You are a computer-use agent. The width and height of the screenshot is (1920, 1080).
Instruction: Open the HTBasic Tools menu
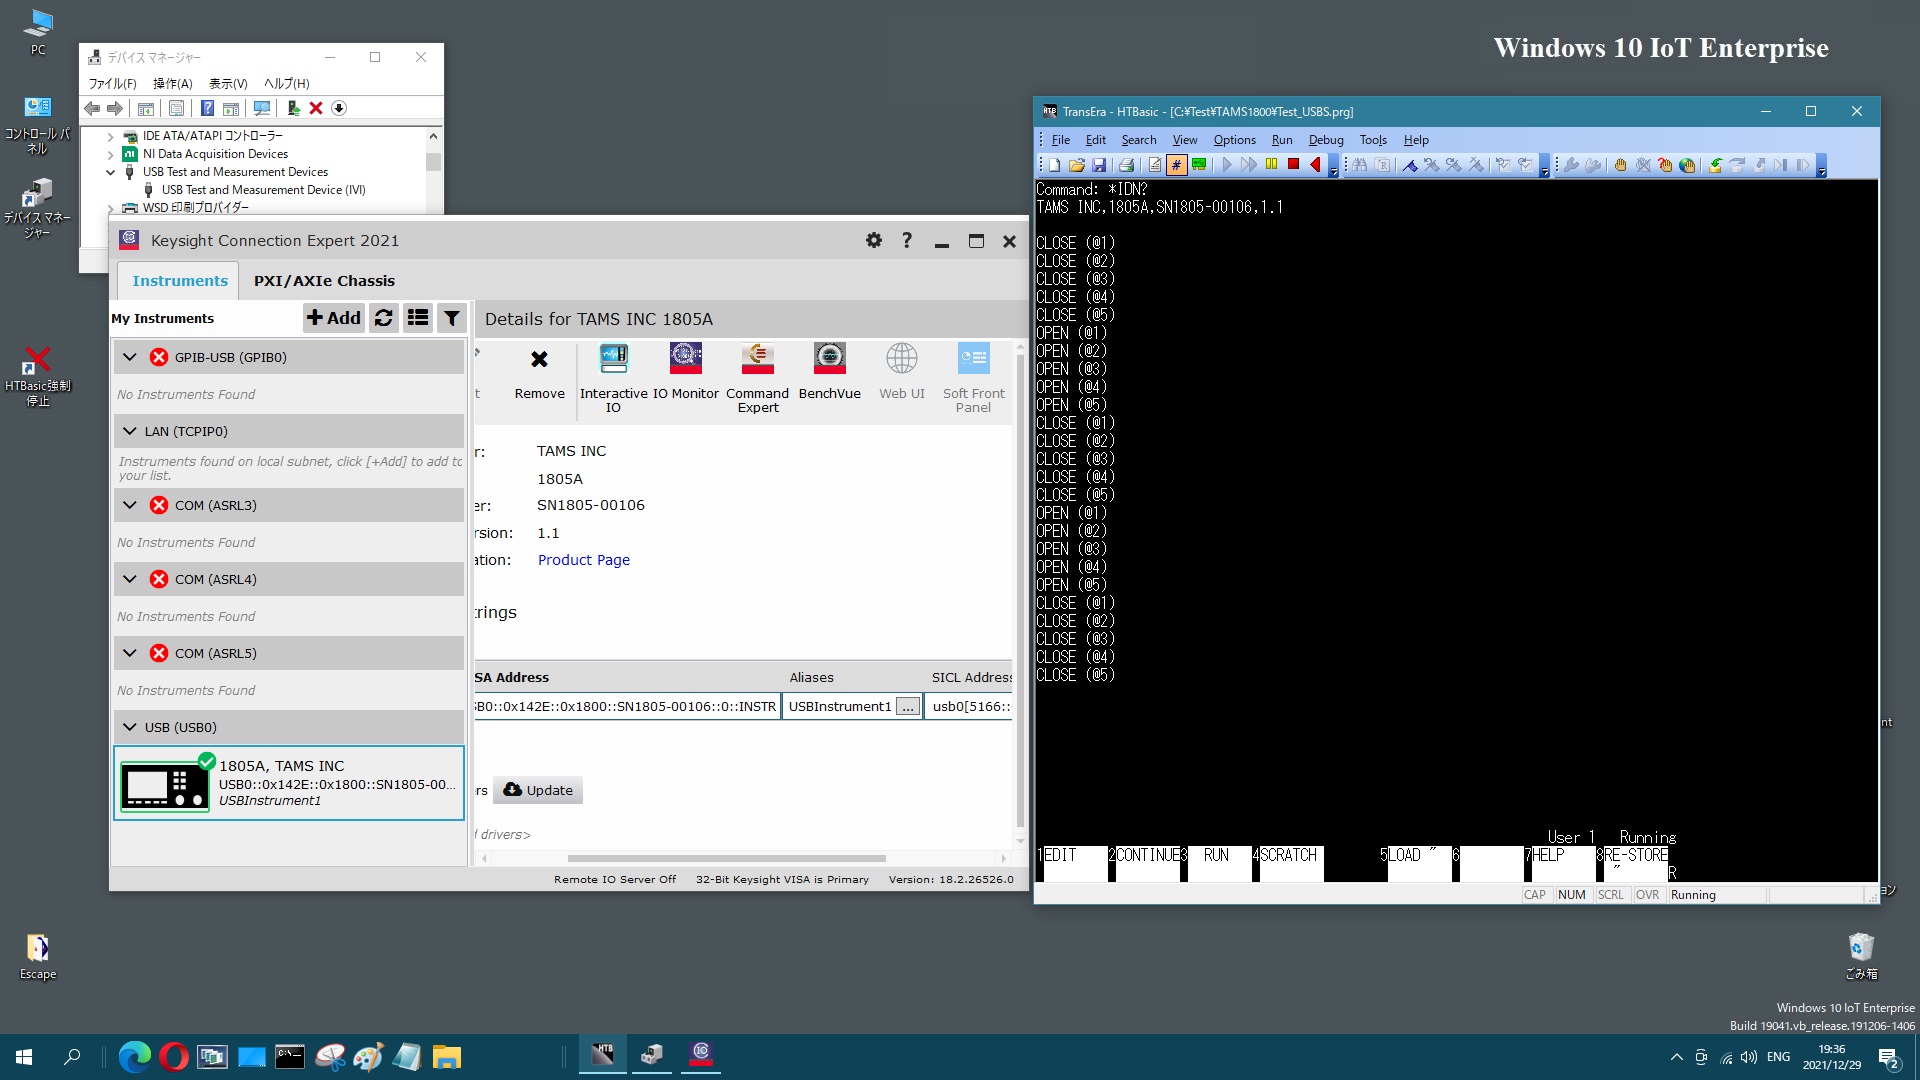pyautogui.click(x=1373, y=140)
